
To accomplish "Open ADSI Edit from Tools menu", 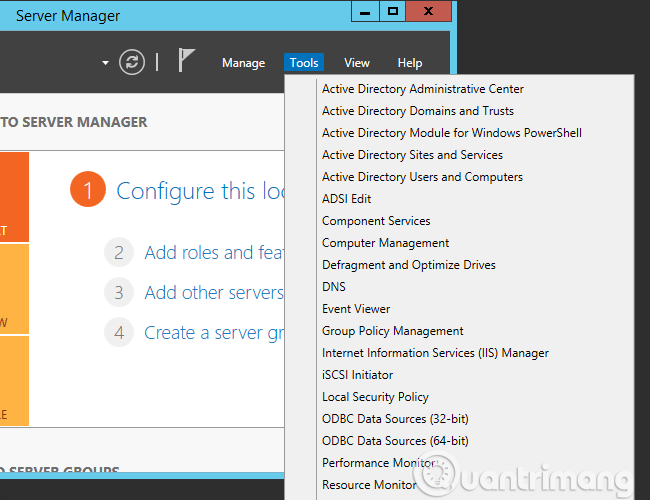I will click(x=347, y=199).
